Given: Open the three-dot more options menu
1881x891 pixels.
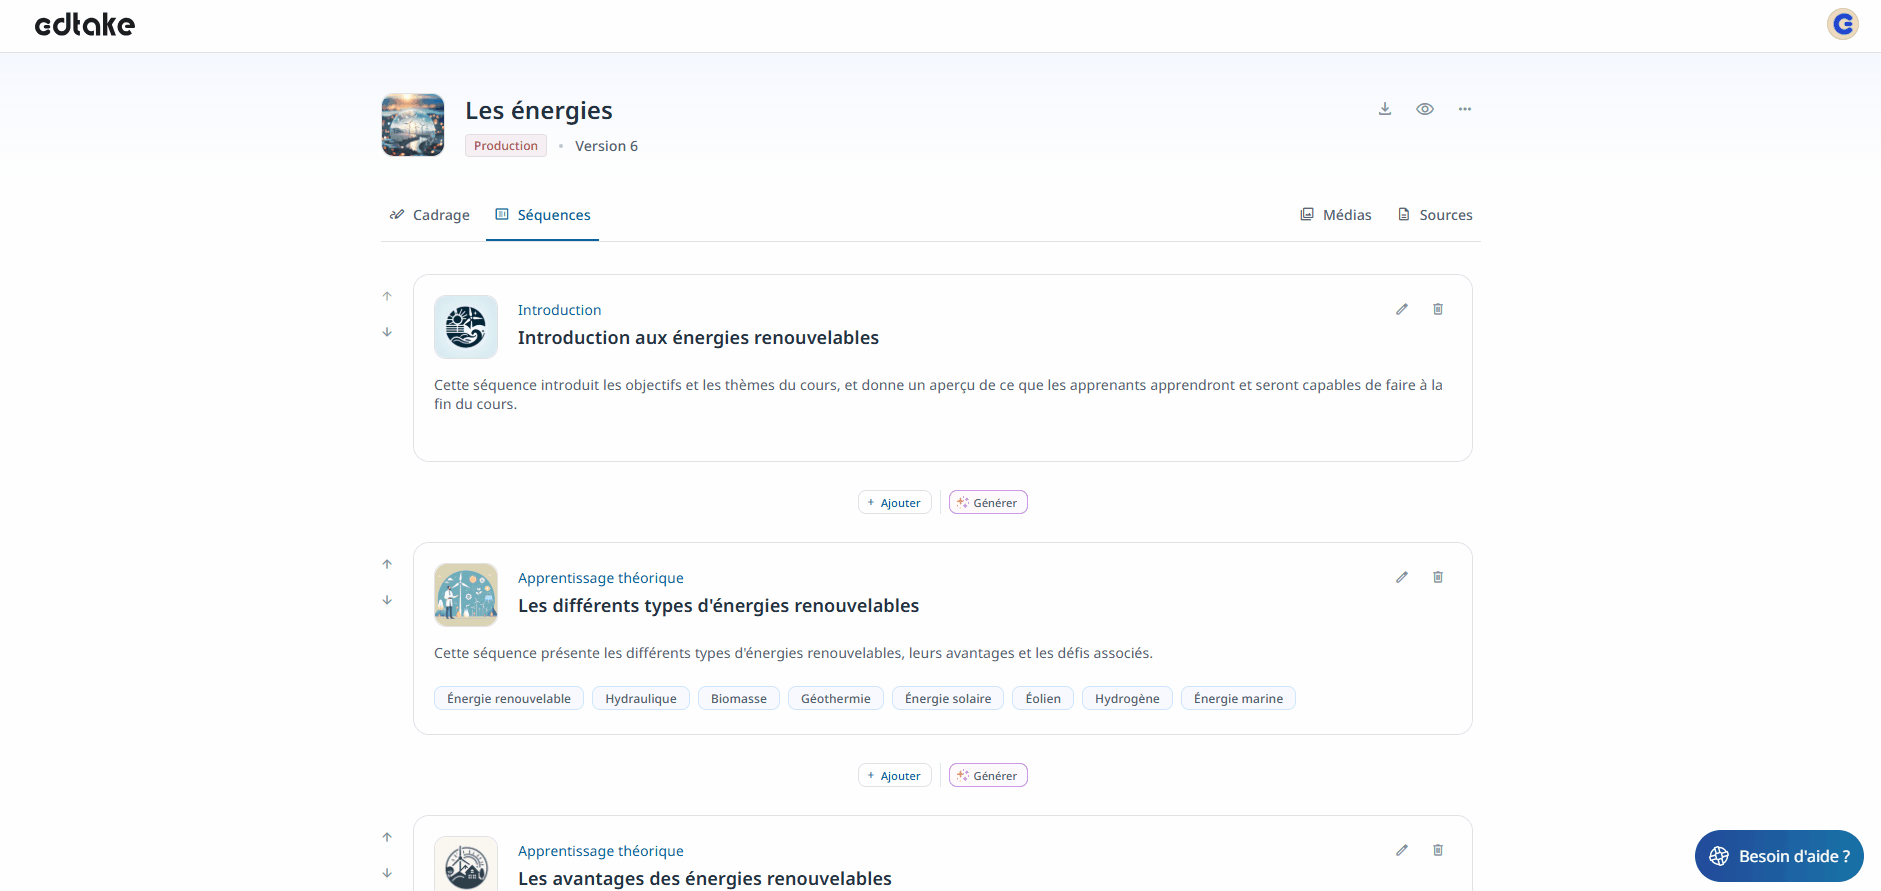Looking at the screenshot, I should (x=1465, y=109).
